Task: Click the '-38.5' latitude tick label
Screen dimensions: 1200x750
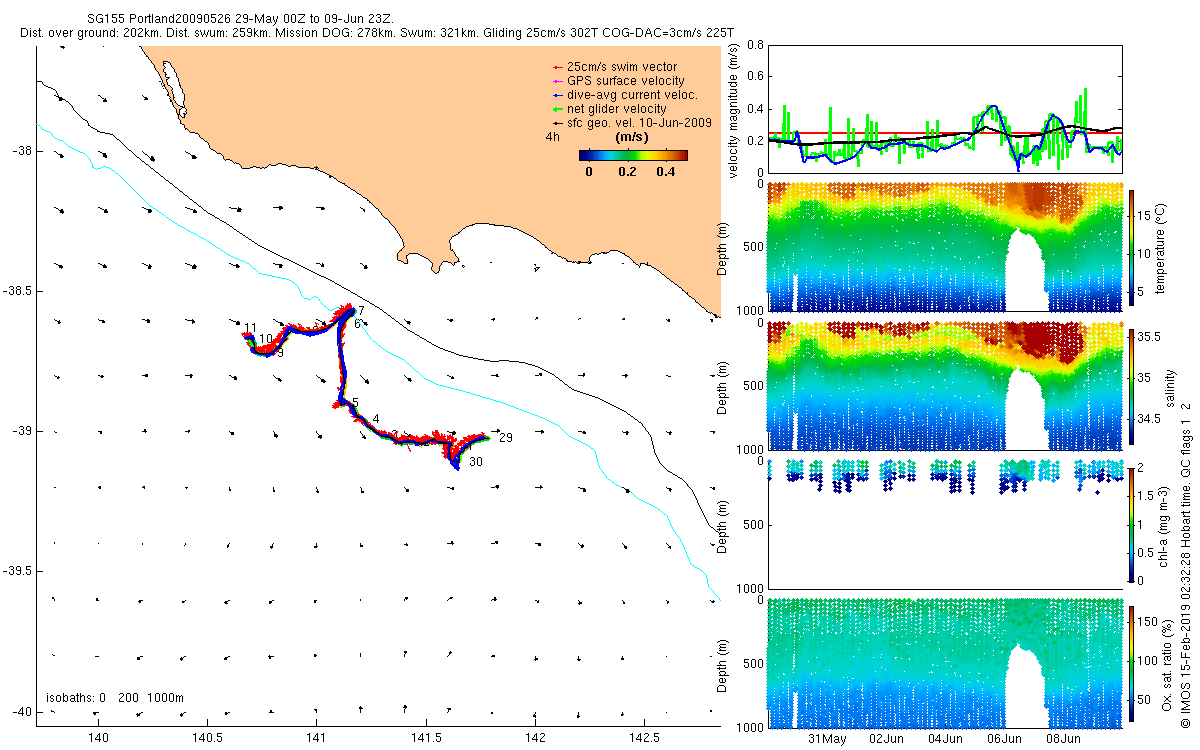Action: pos(18,291)
